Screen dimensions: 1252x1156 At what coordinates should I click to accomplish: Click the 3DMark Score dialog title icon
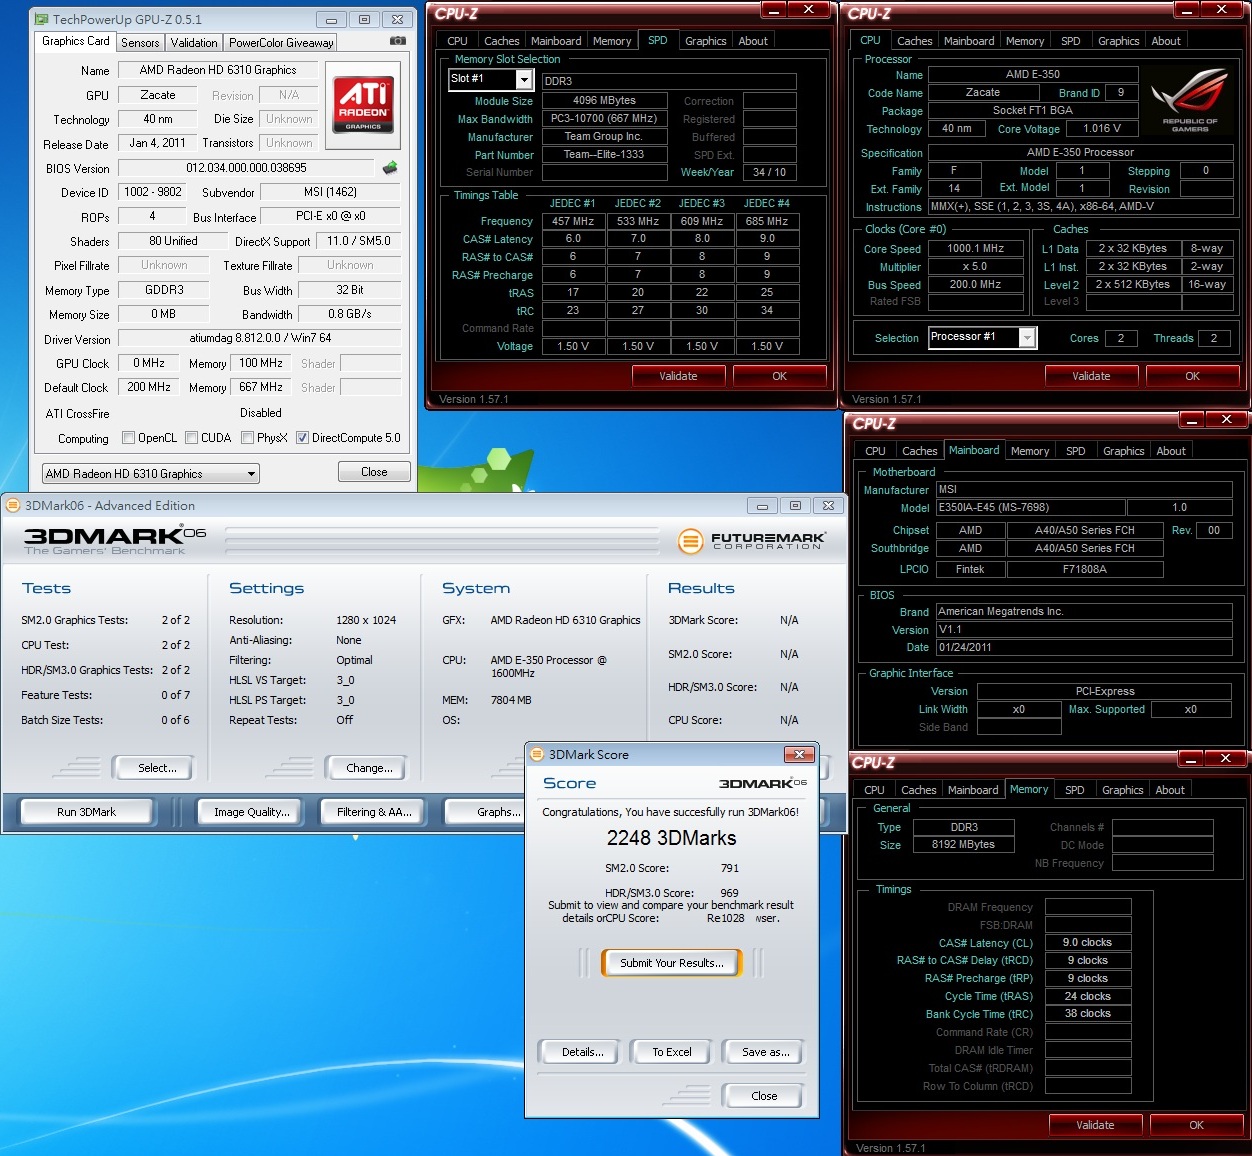[x=538, y=754]
